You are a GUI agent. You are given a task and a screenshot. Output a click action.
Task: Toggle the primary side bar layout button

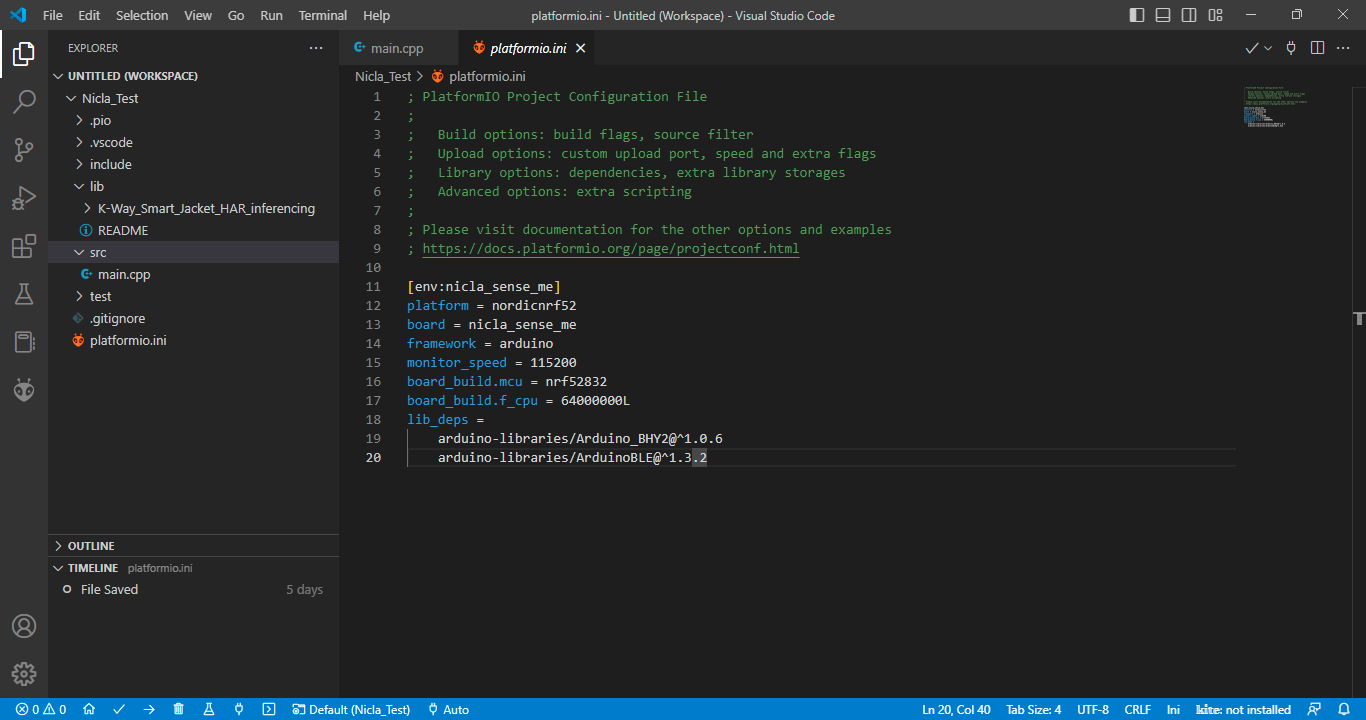click(x=1137, y=15)
